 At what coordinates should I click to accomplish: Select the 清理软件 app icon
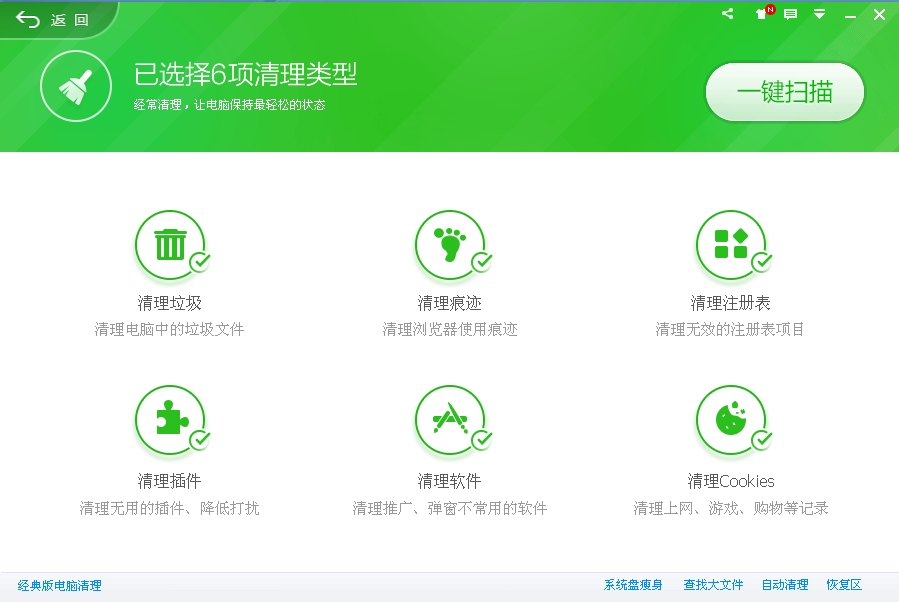tap(449, 420)
